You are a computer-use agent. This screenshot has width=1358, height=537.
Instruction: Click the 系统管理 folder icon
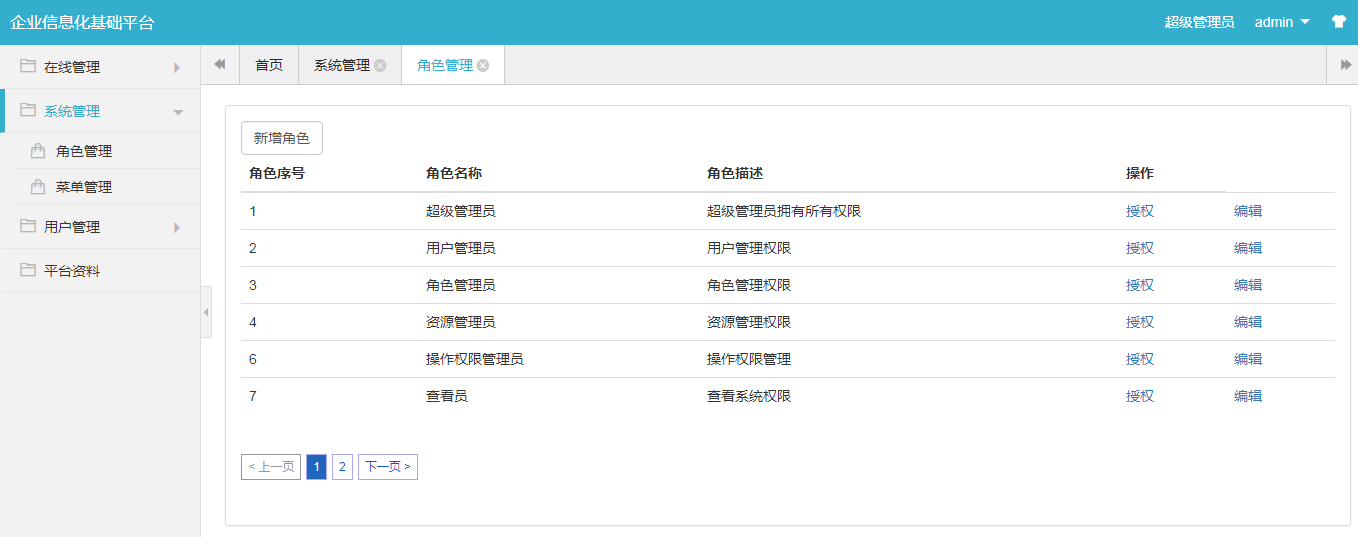click(28, 110)
